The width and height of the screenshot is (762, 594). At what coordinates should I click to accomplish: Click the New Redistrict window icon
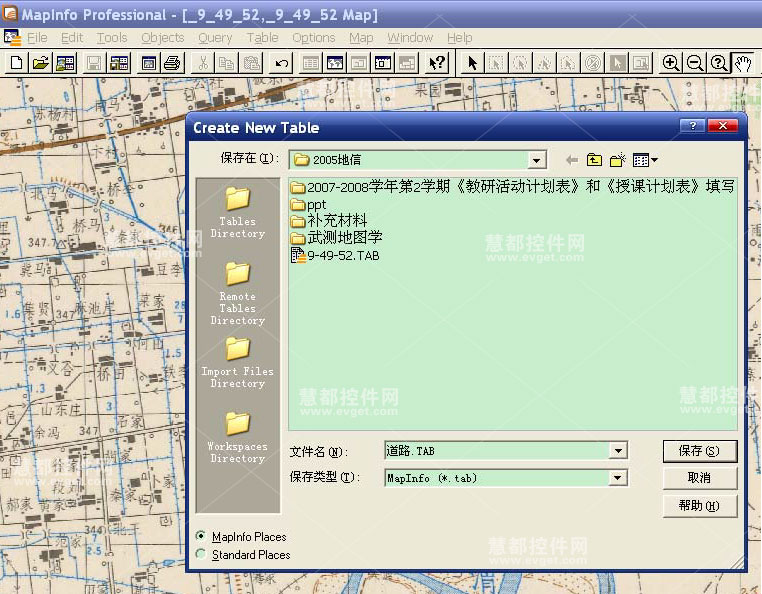(407, 63)
